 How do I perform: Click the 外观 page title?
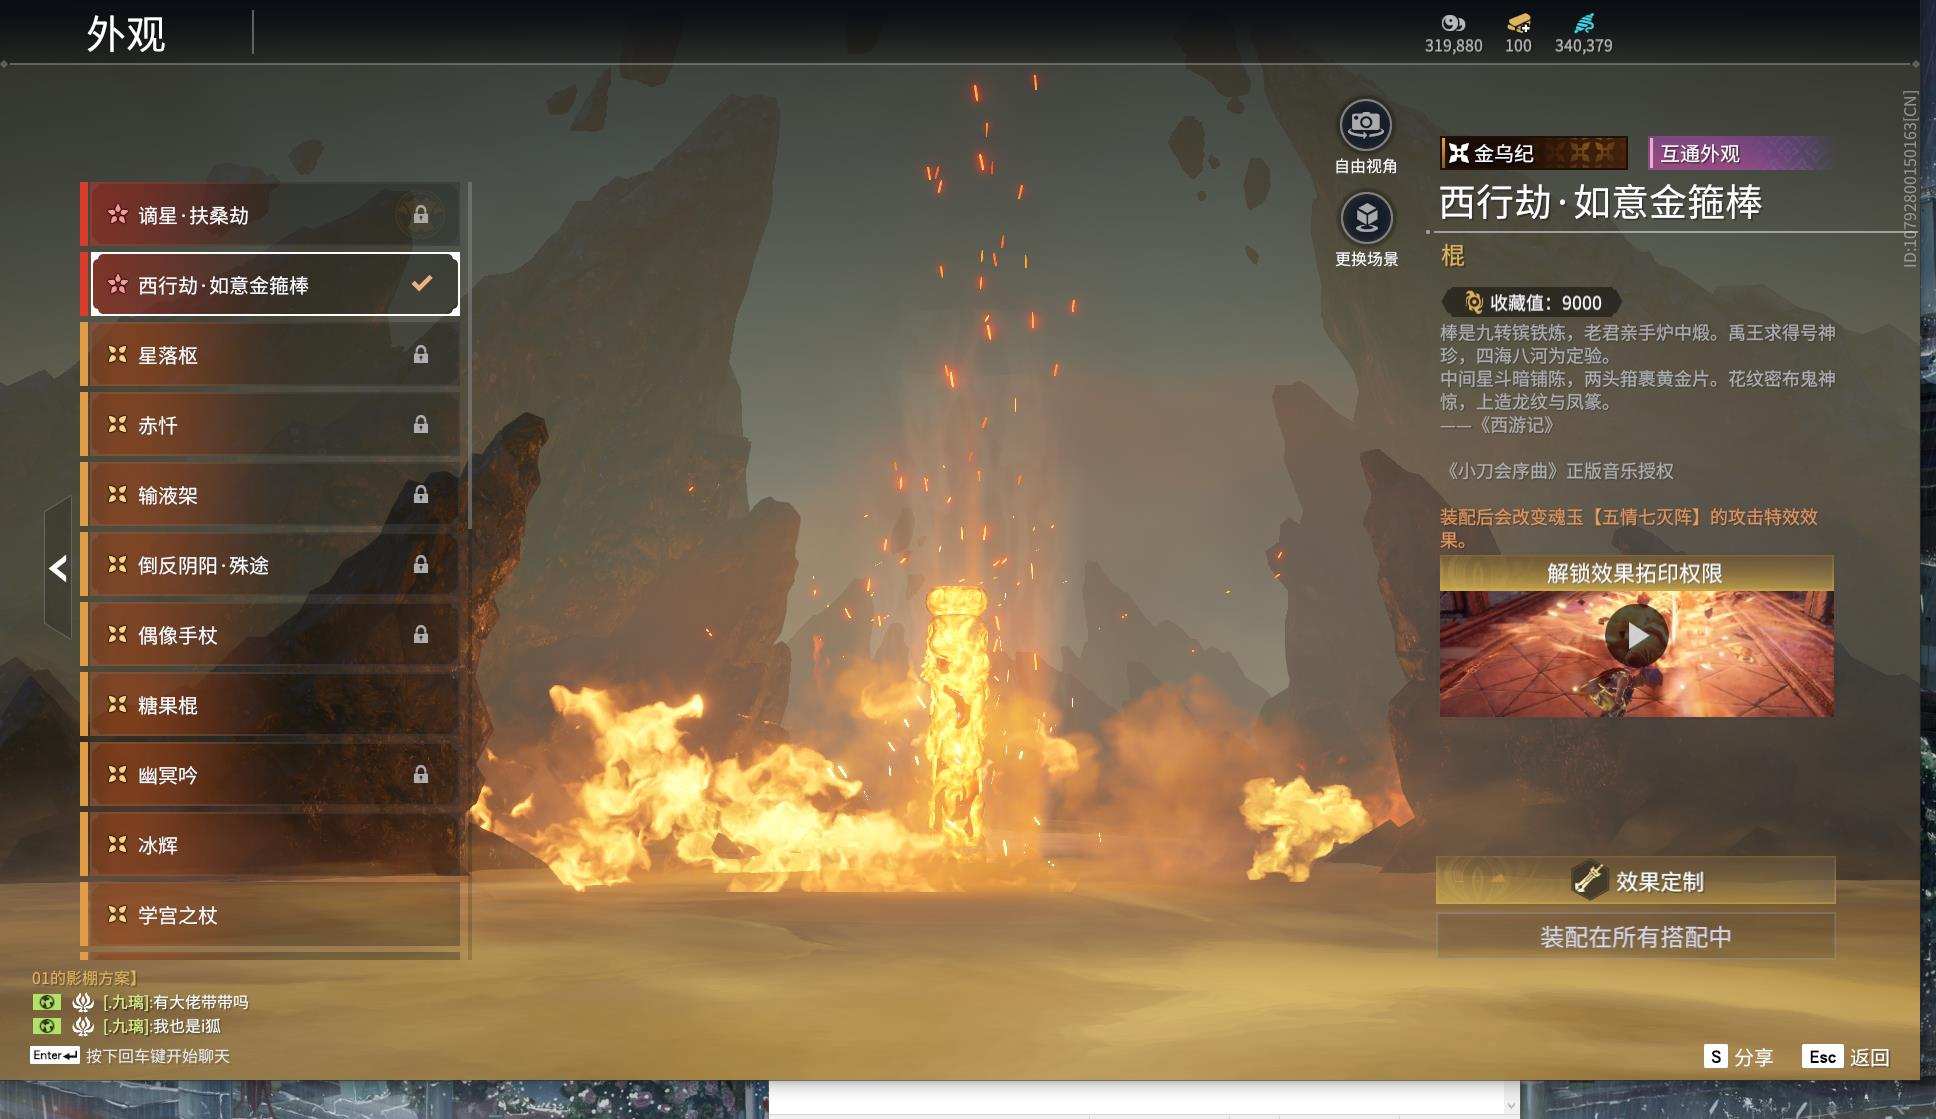pos(126,34)
